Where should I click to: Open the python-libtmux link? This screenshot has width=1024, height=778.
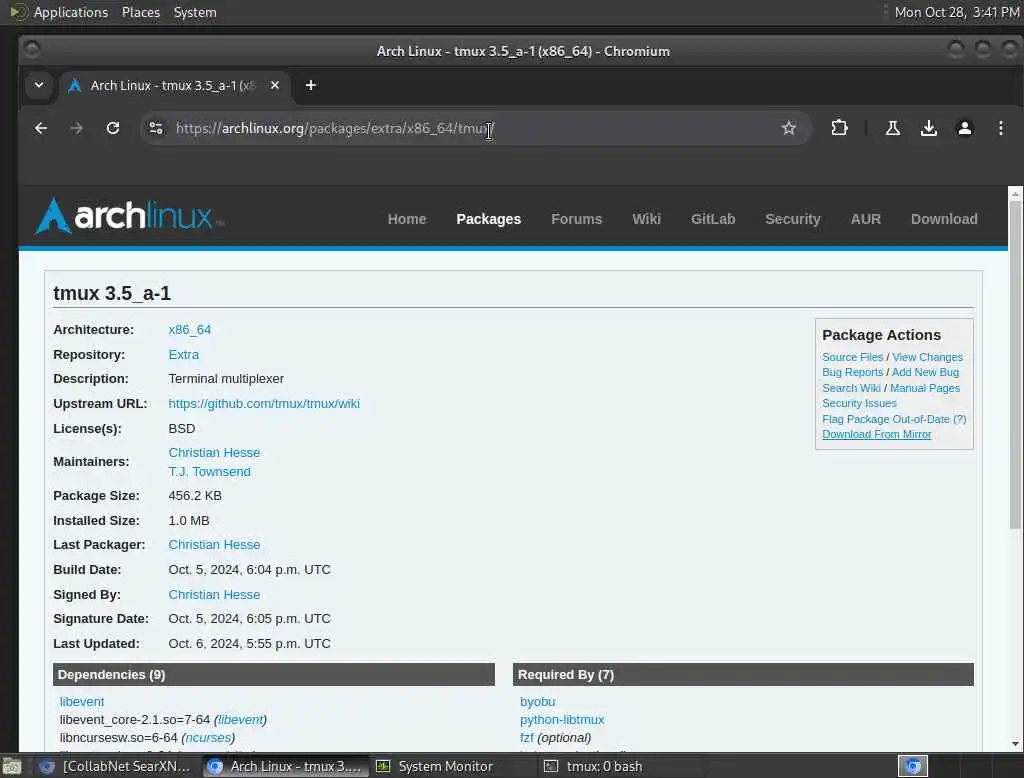(x=562, y=720)
